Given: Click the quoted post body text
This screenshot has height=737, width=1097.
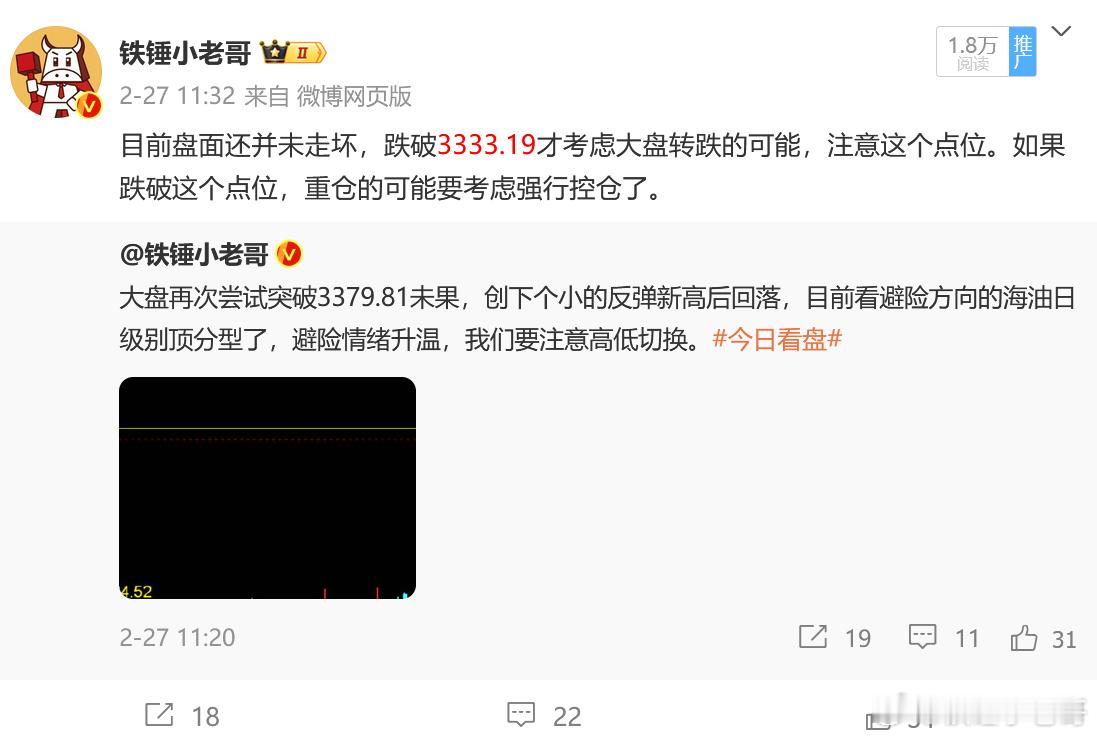Looking at the screenshot, I should point(597,318).
